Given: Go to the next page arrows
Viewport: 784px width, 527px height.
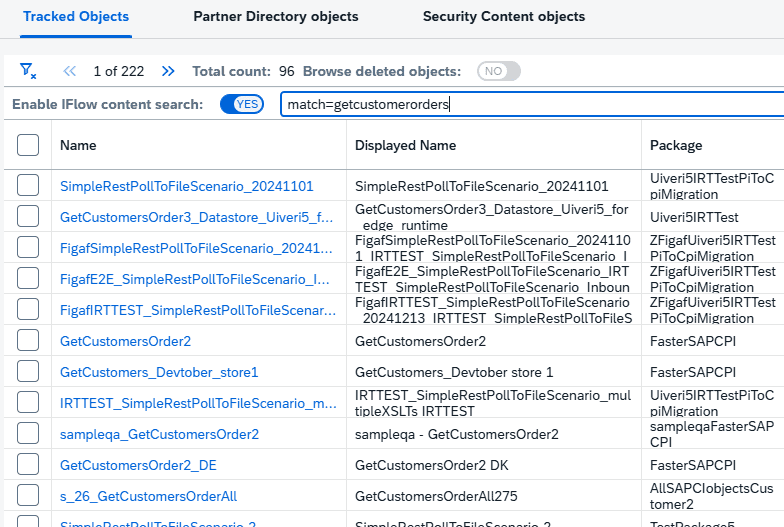Looking at the screenshot, I should click(x=168, y=71).
